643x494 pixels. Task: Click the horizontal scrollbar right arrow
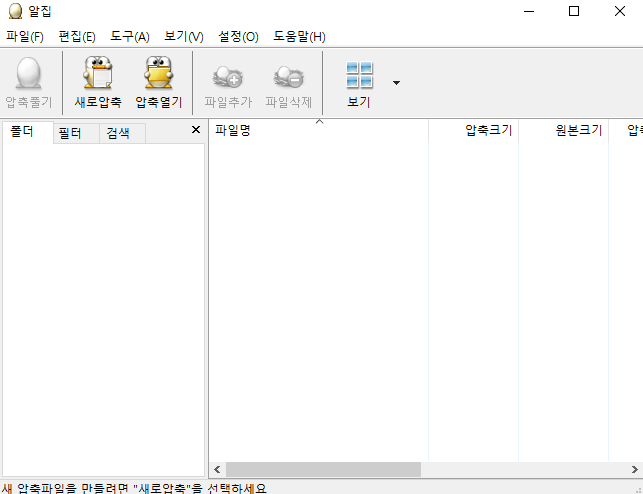(634, 469)
